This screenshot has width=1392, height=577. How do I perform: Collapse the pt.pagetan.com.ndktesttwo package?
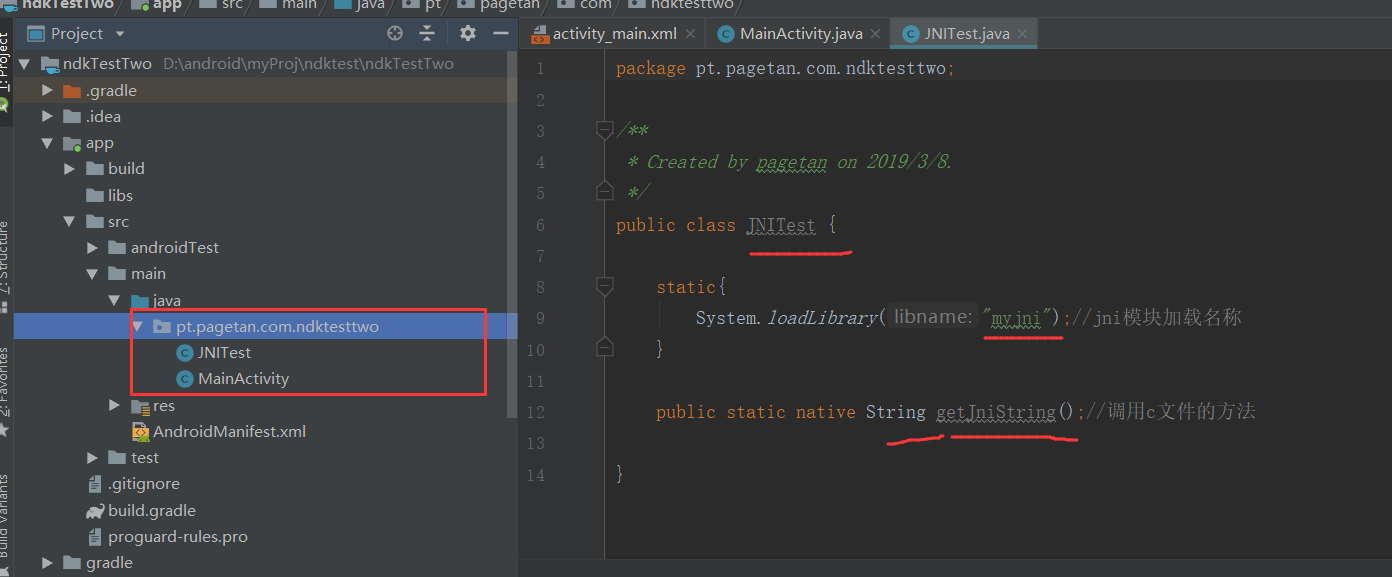[x=139, y=326]
